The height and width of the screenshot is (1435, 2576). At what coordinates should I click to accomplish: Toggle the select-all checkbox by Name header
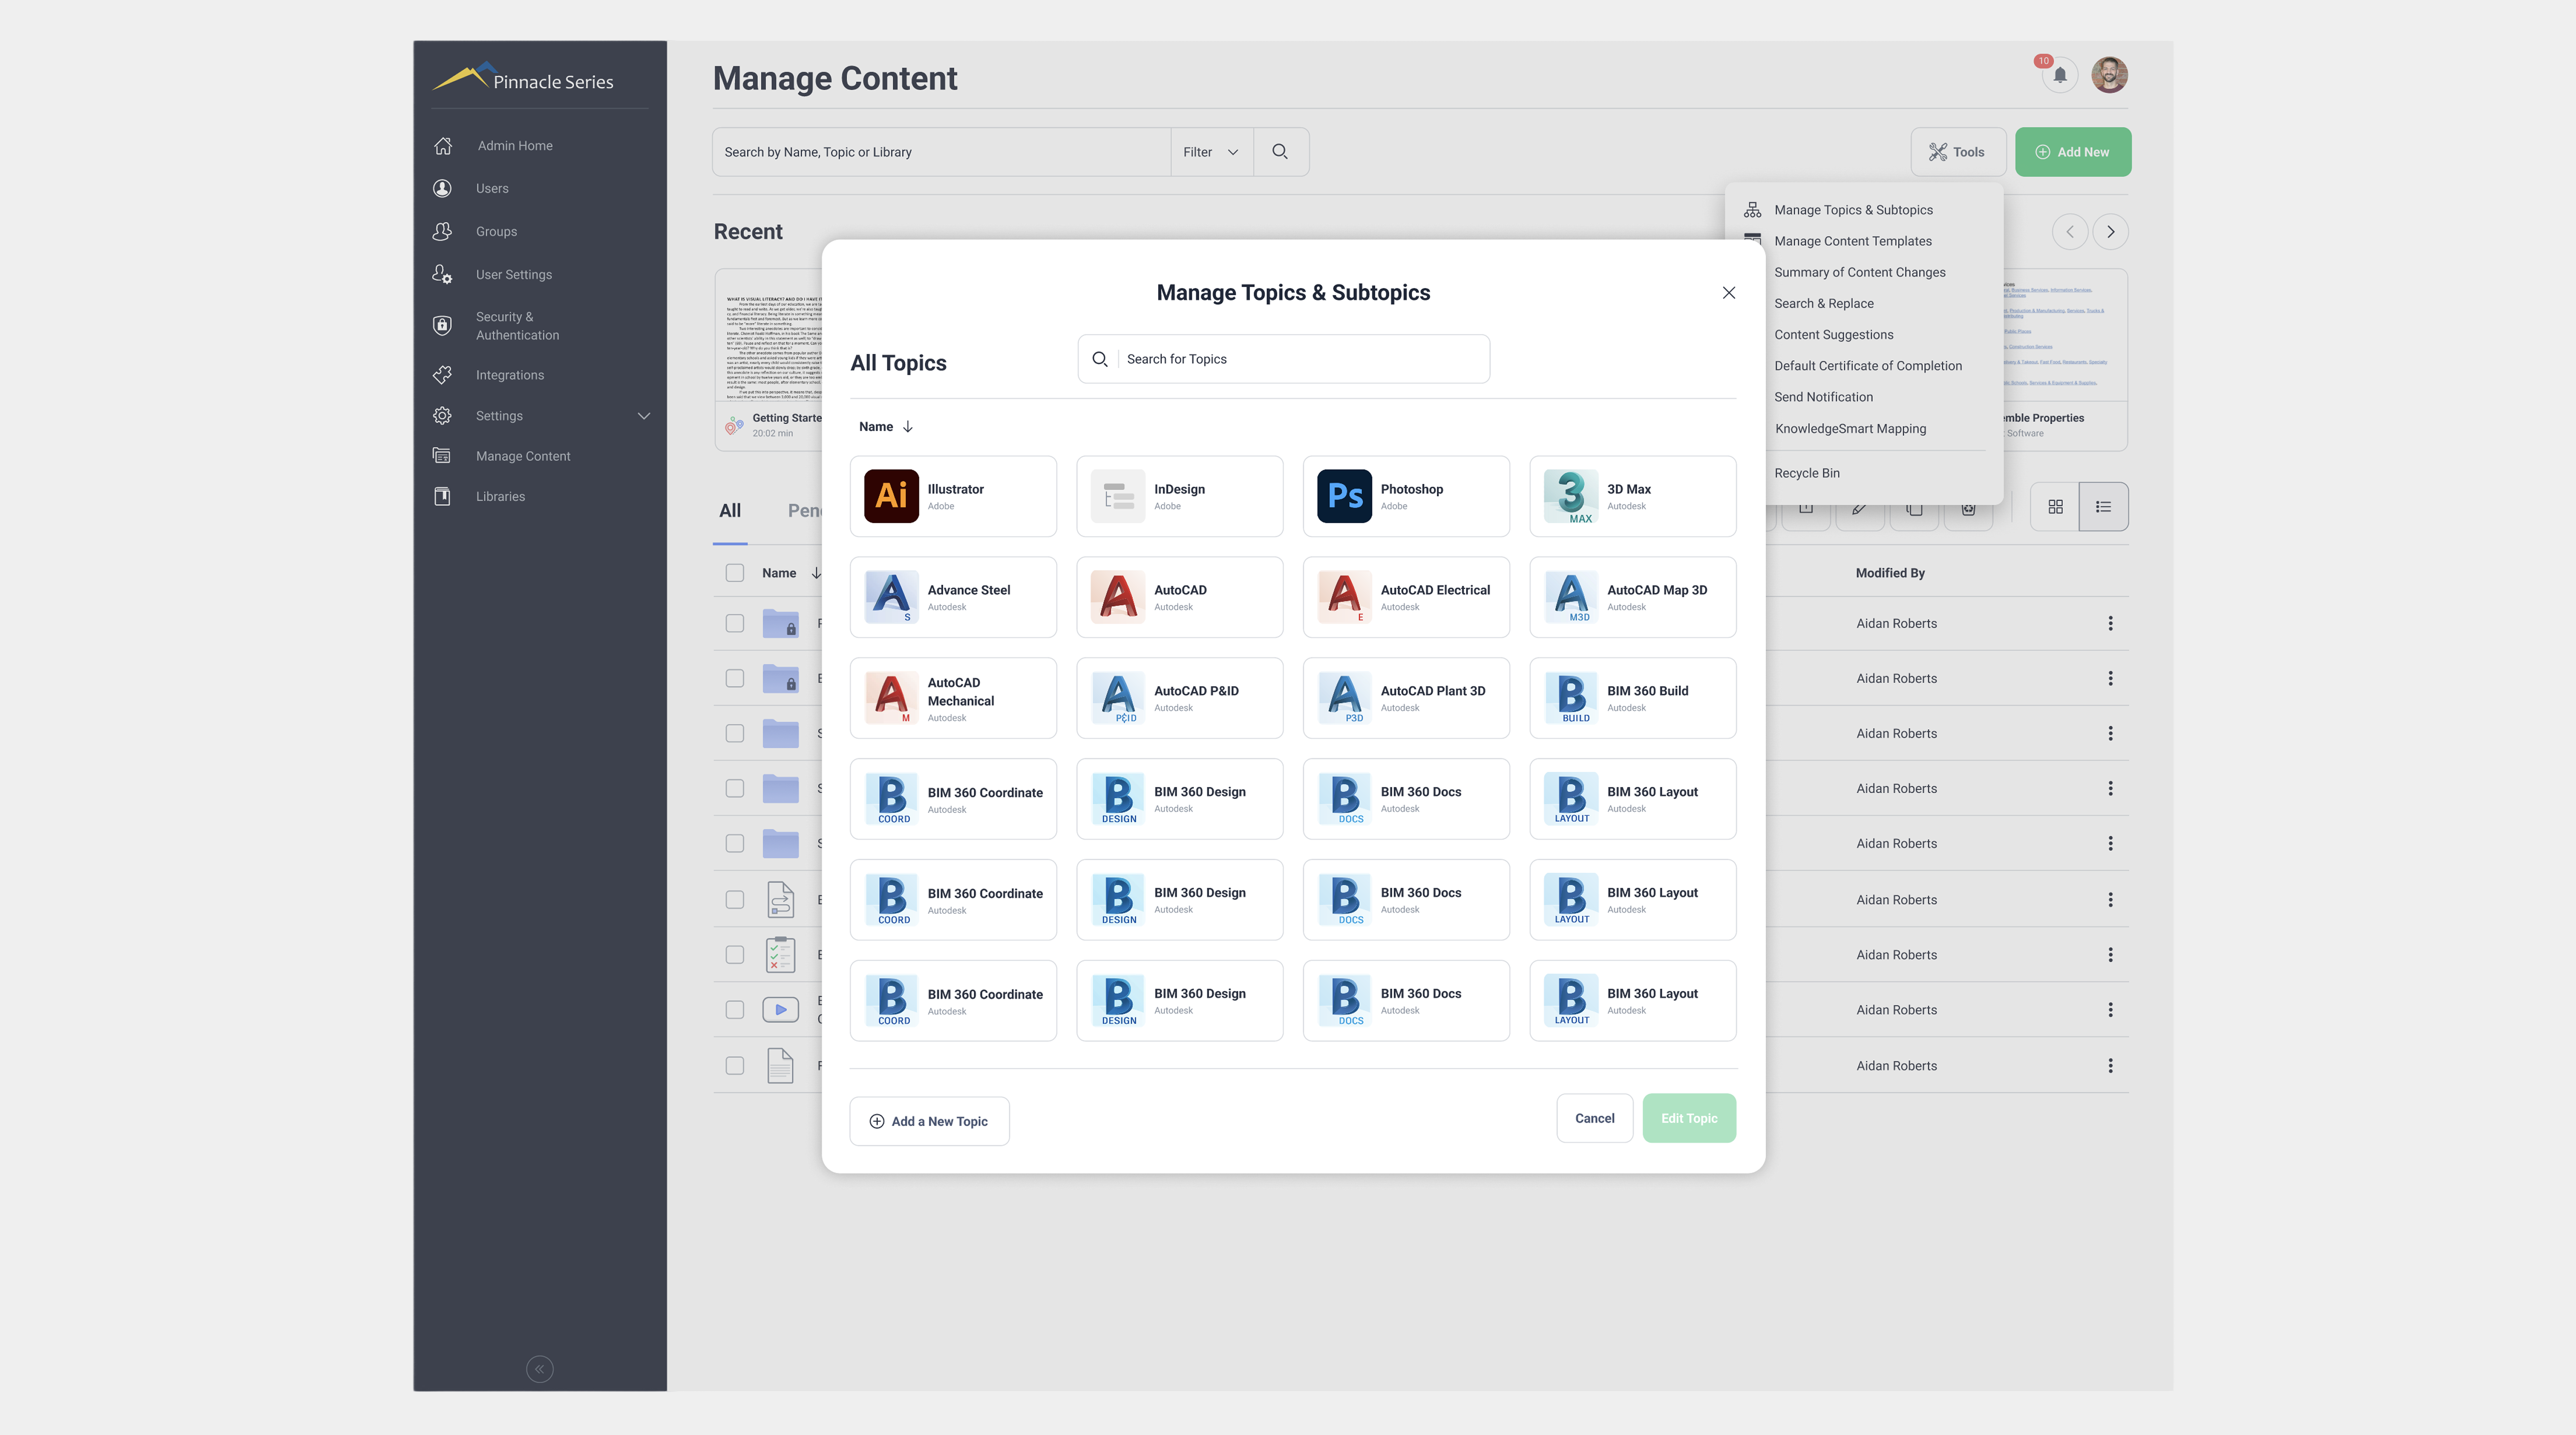point(735,573)
